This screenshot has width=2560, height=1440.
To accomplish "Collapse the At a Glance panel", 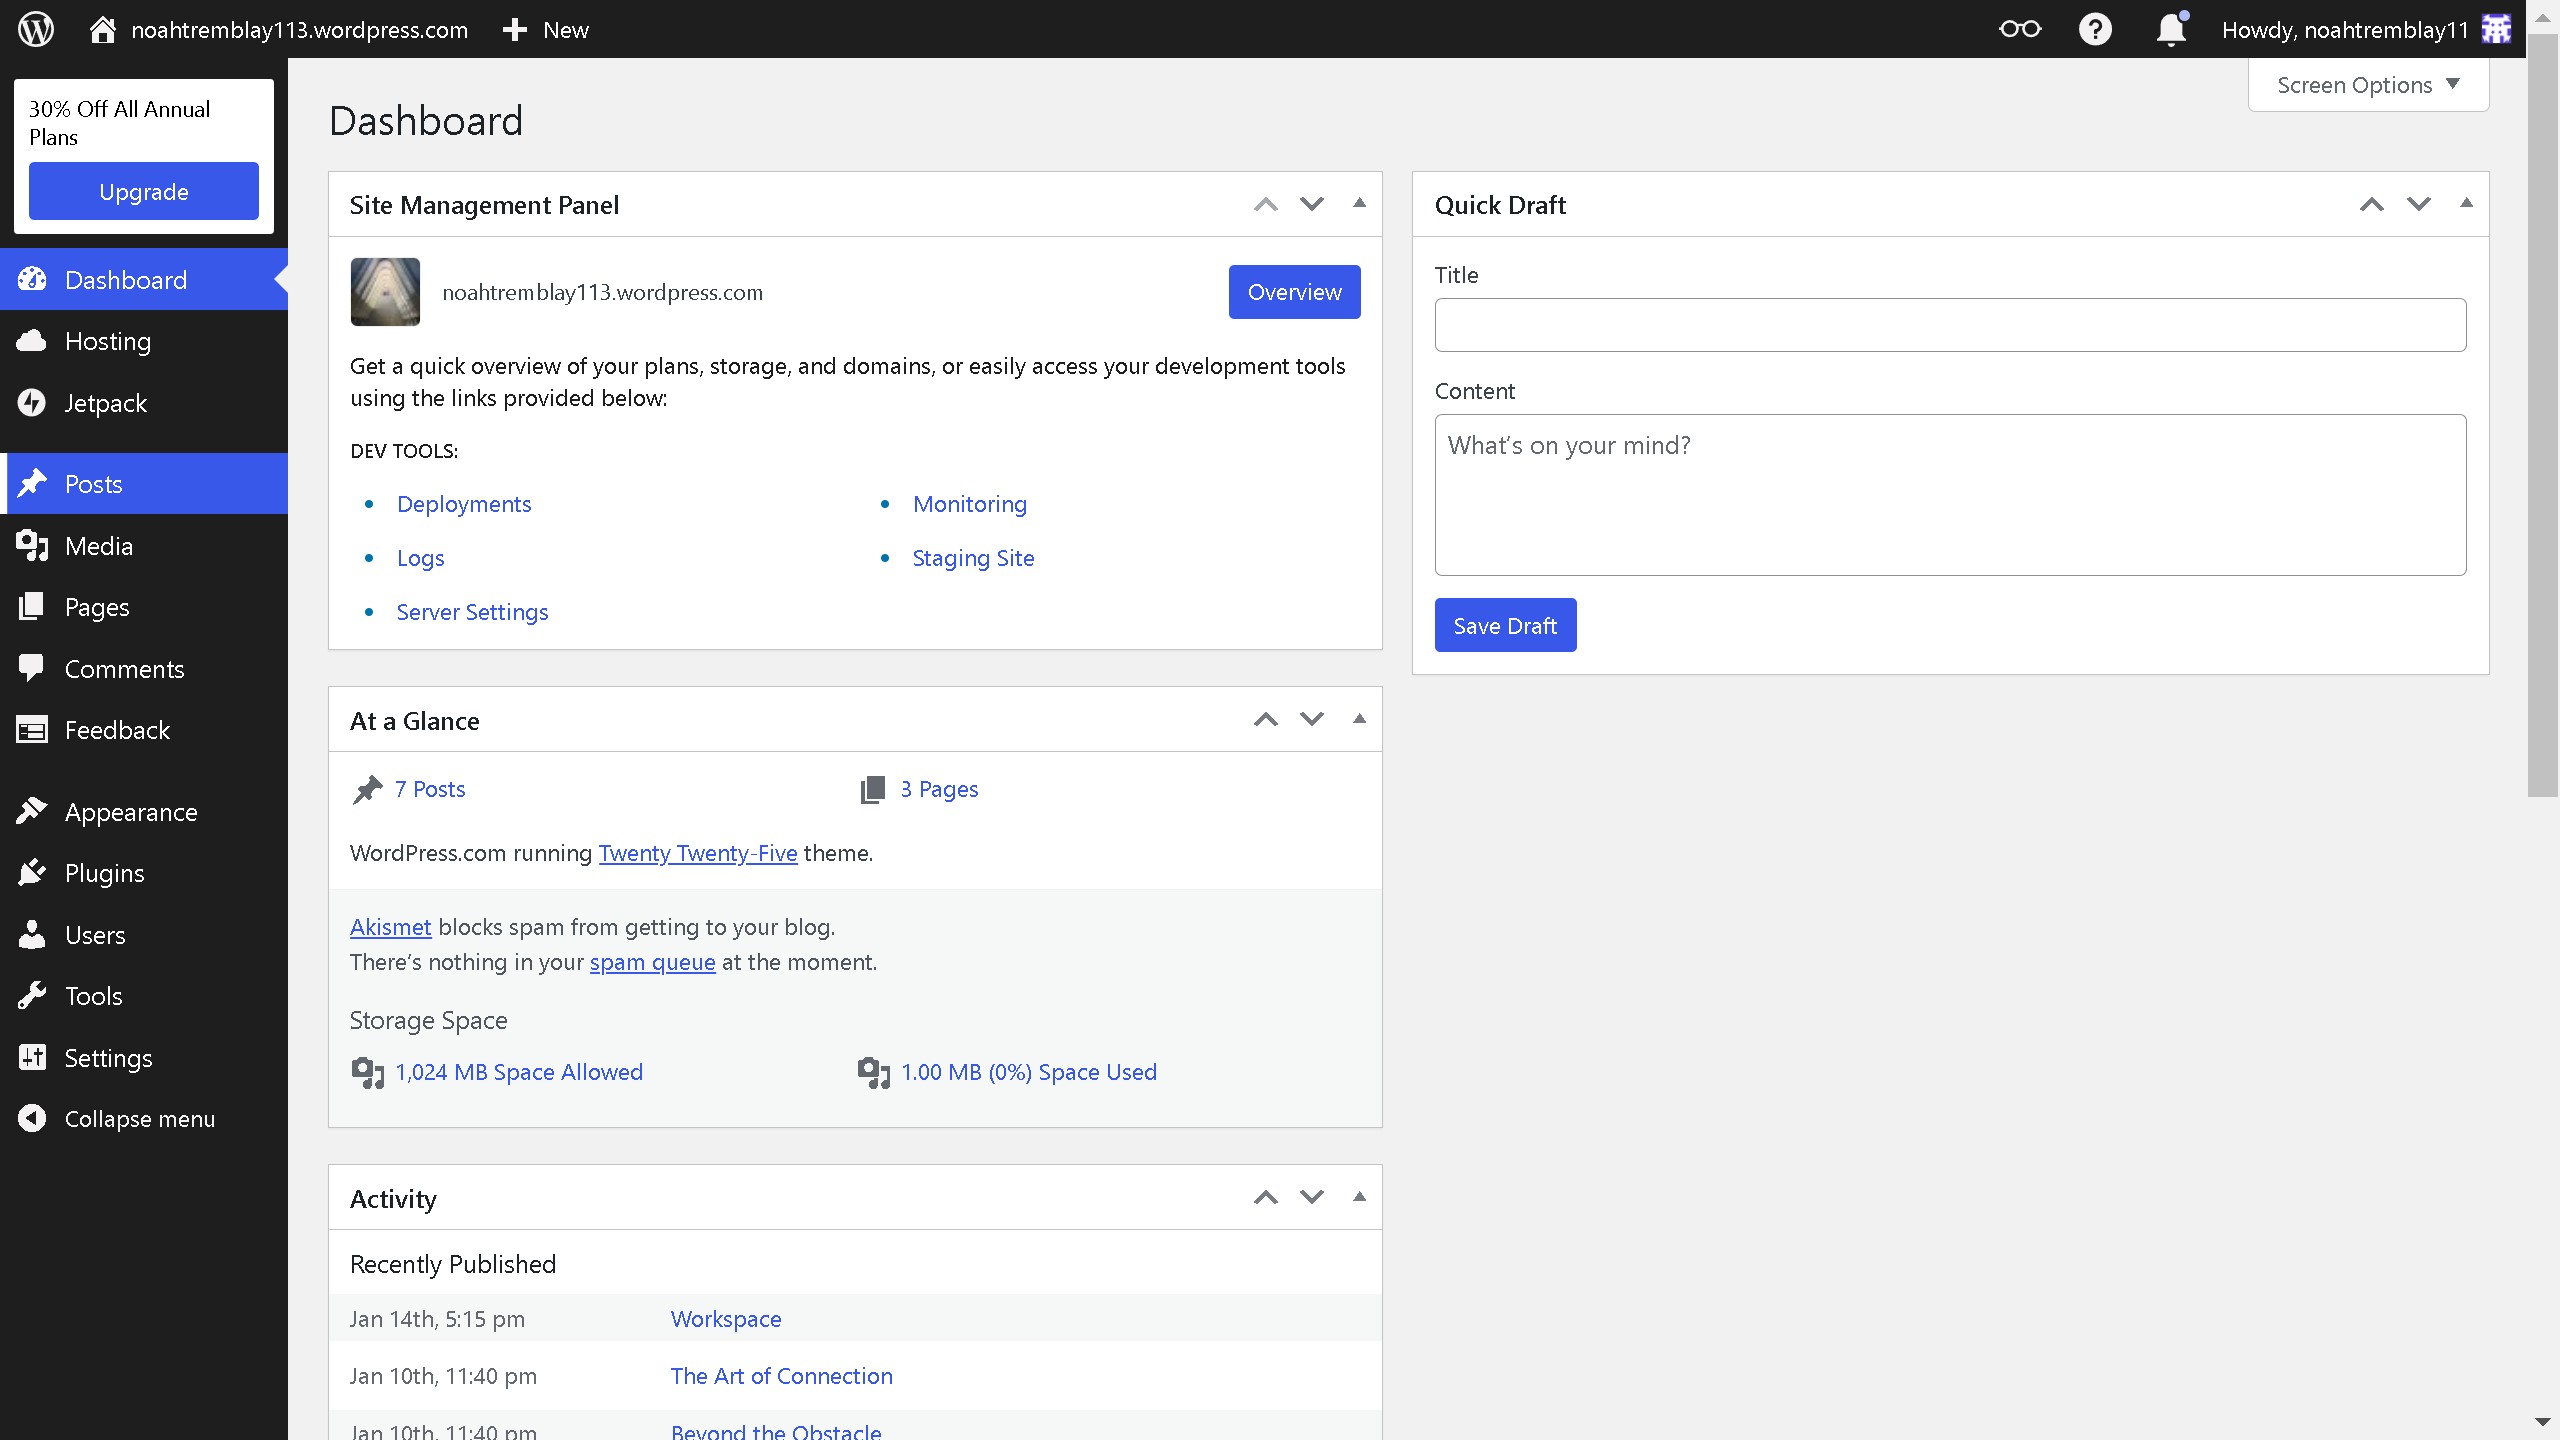I will click(1359, 718).
